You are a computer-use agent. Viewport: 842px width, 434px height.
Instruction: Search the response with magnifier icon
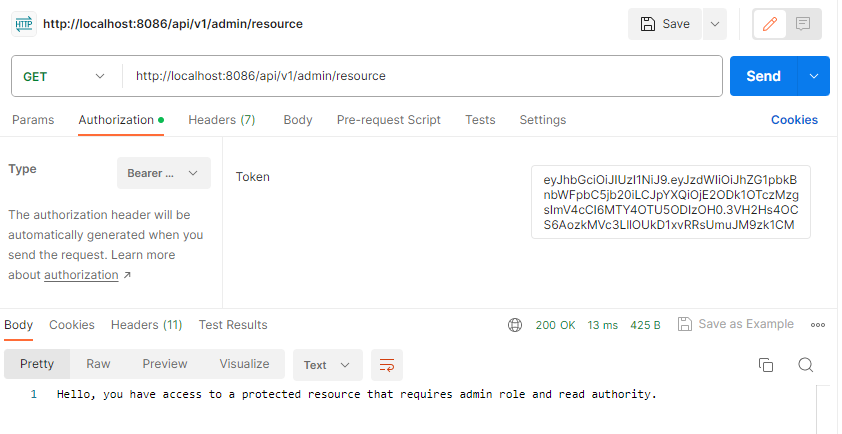pyautogui.click(x=805, y=365)
